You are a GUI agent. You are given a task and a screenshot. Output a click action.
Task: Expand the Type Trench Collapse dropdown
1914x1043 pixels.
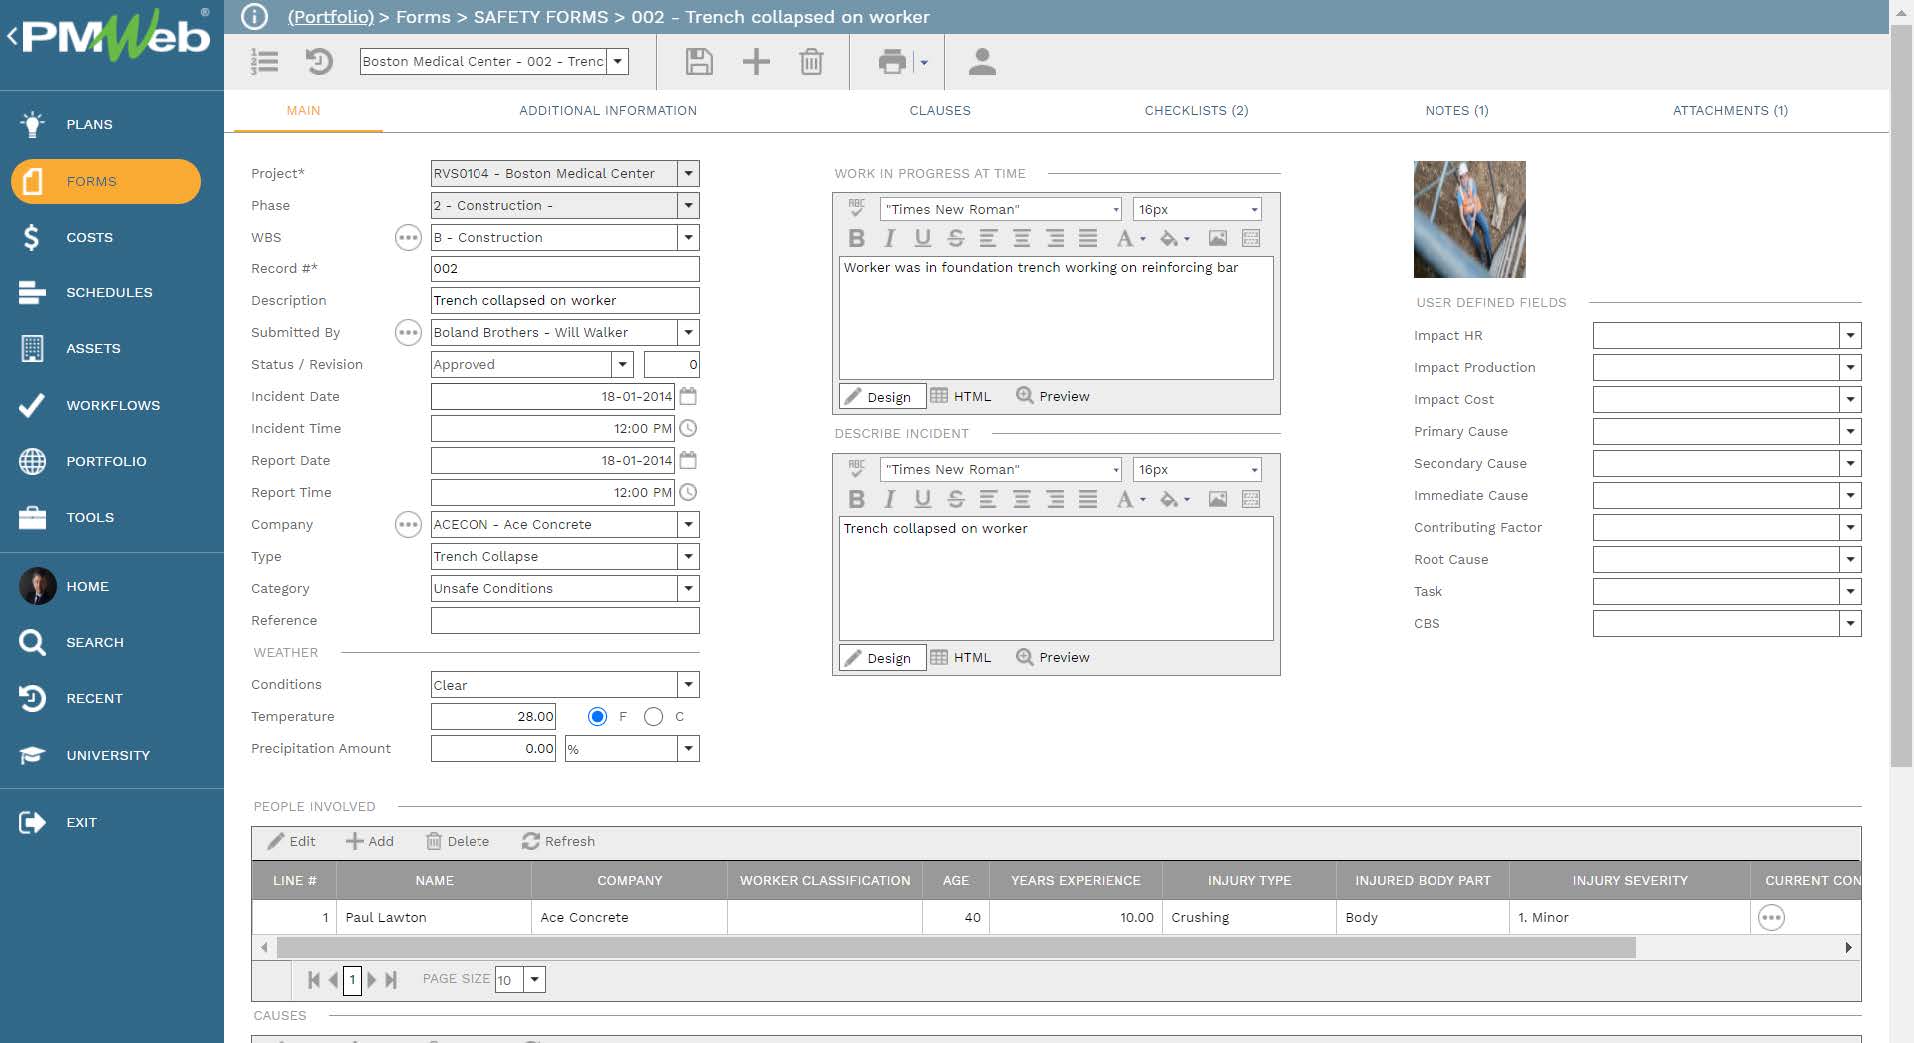tap(688, 556)
